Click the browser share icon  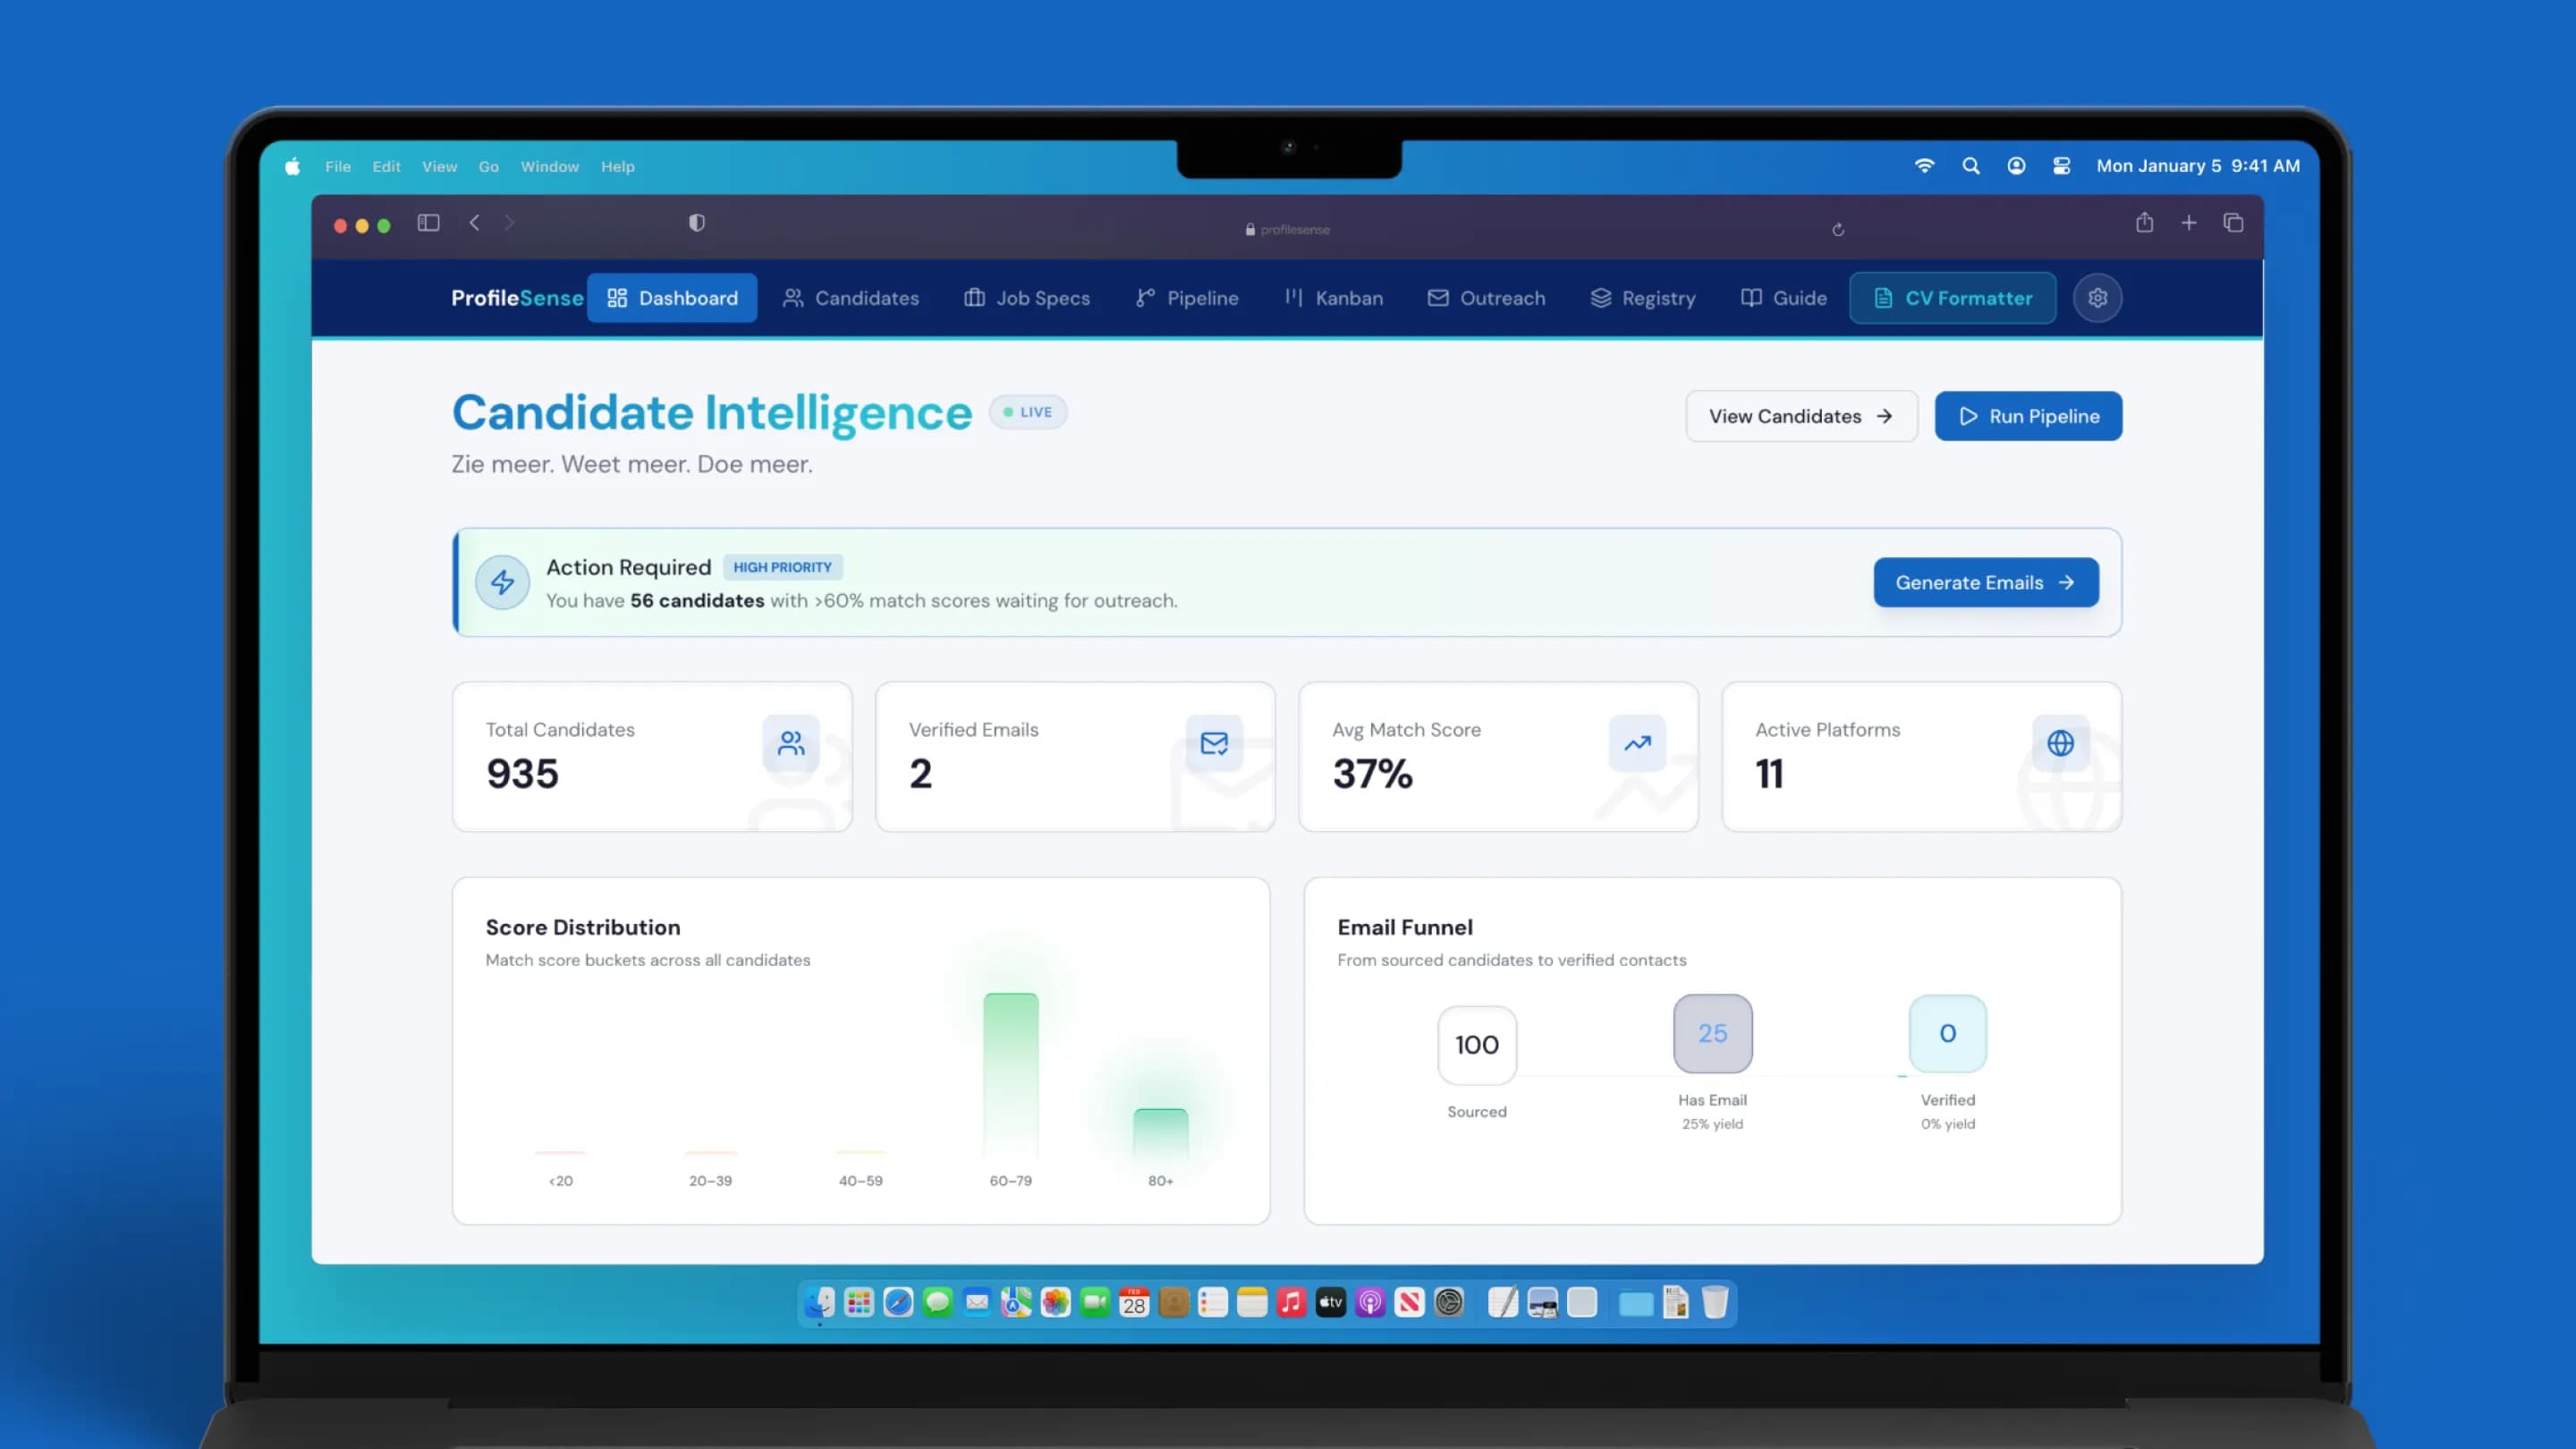(x=2144, y=223)
